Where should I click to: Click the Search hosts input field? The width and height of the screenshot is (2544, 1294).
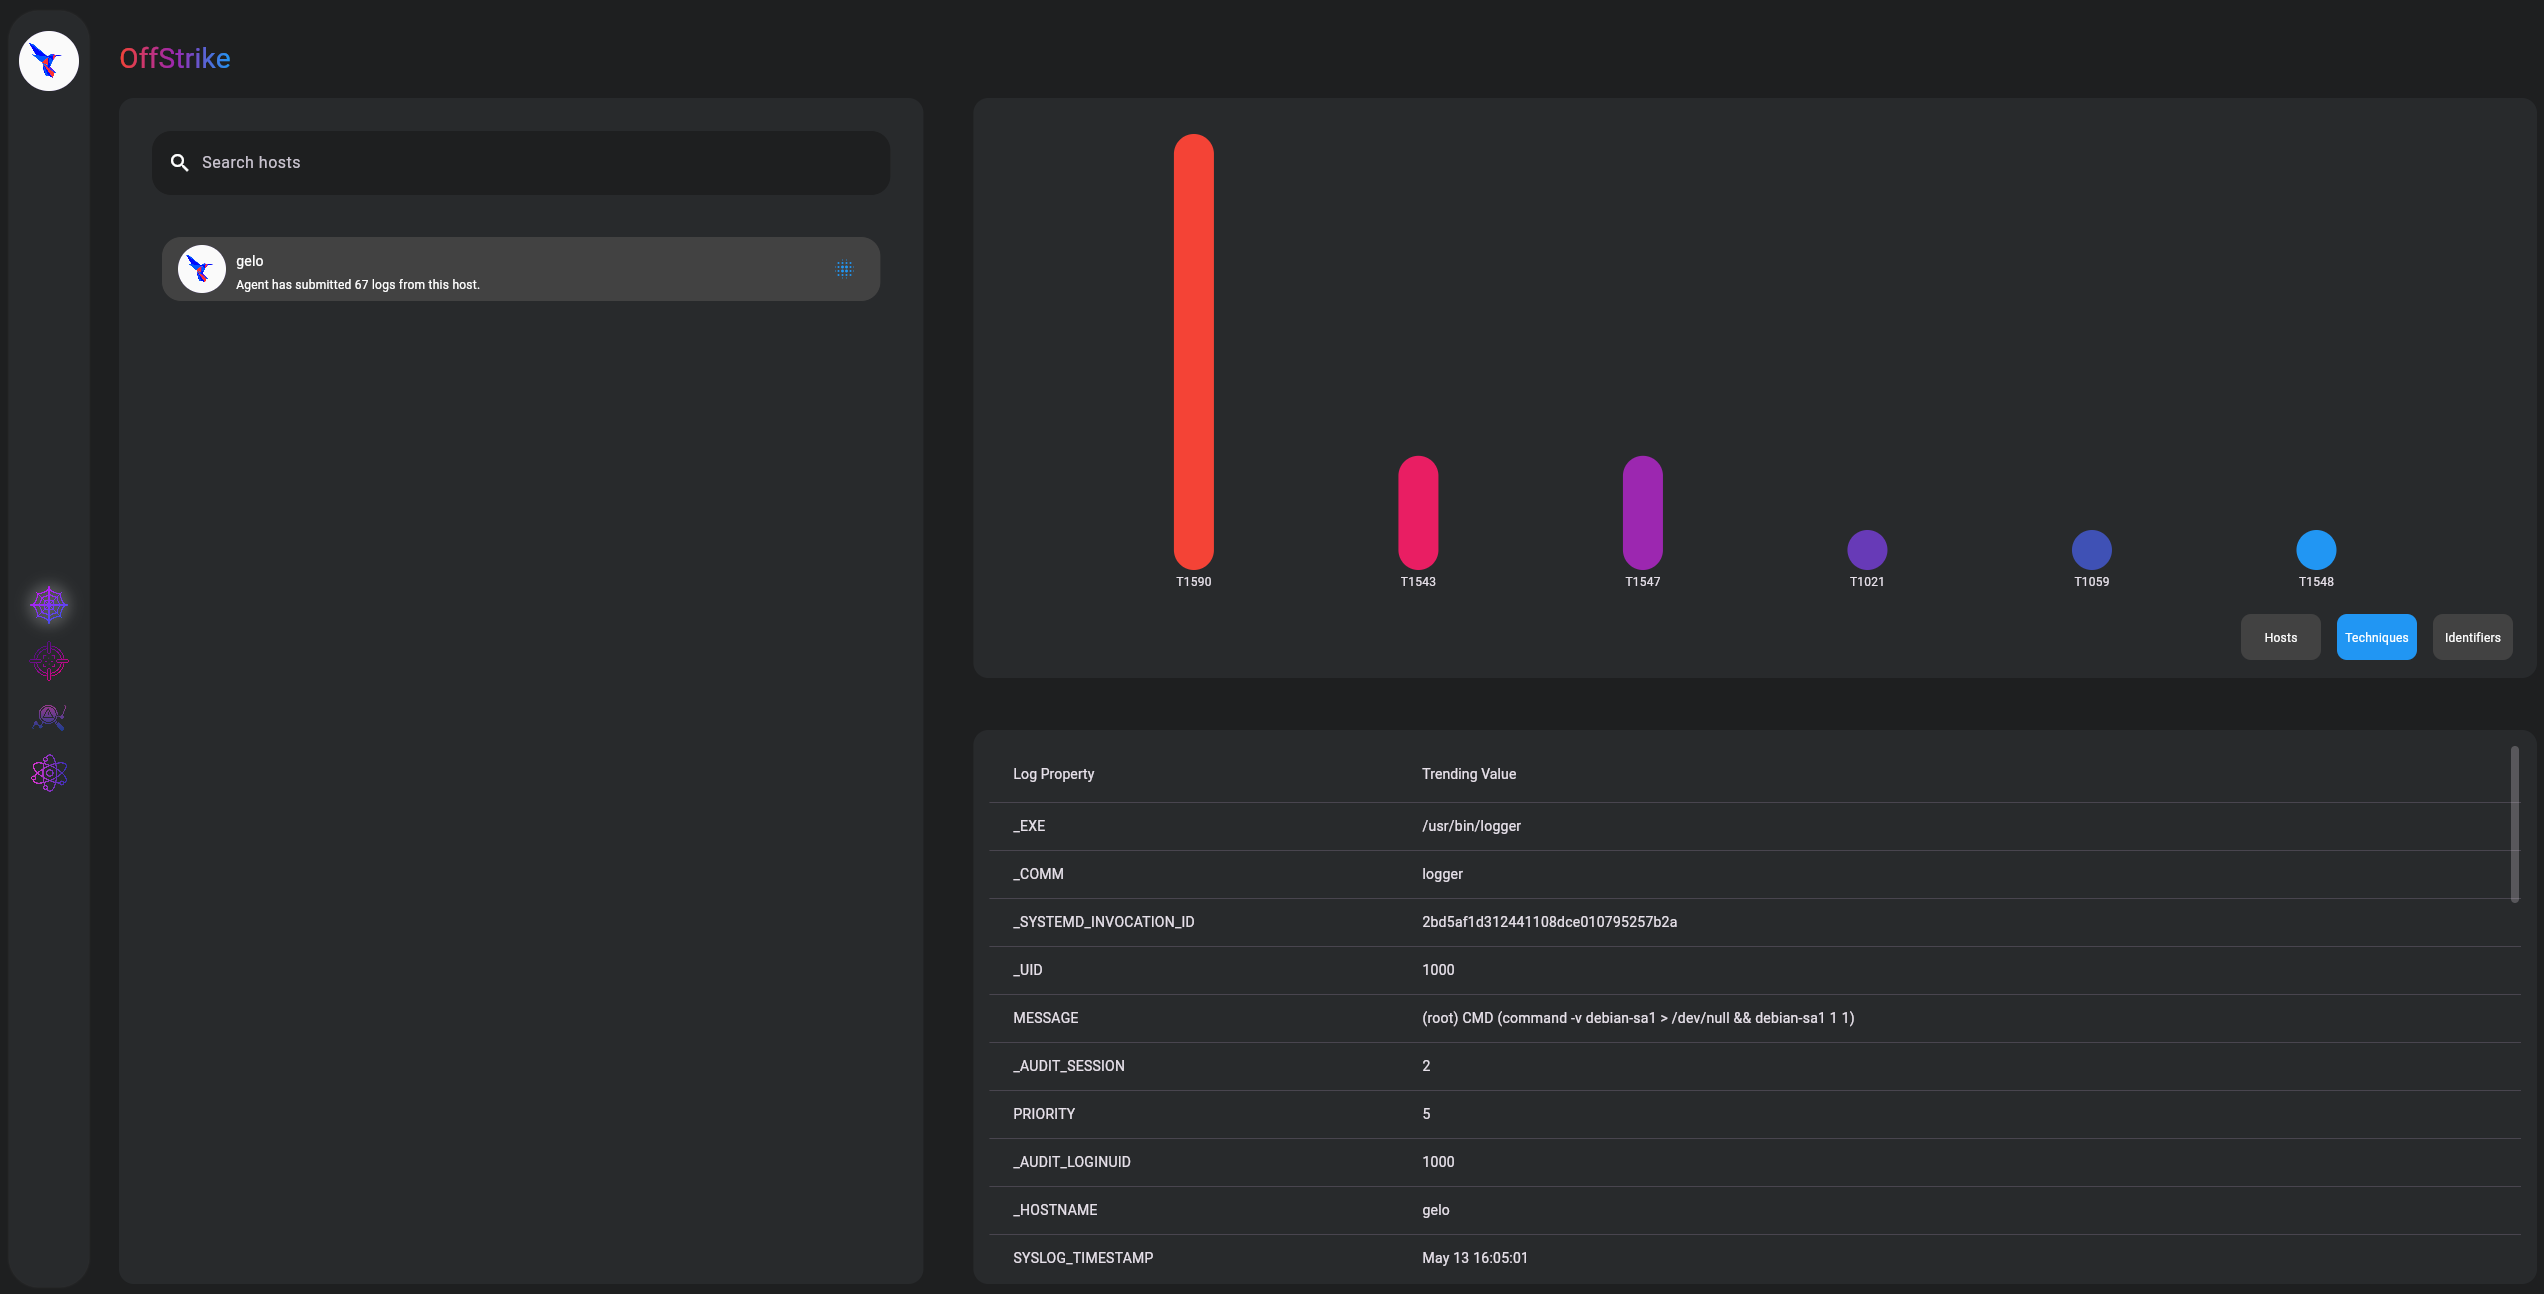point(521,163)
